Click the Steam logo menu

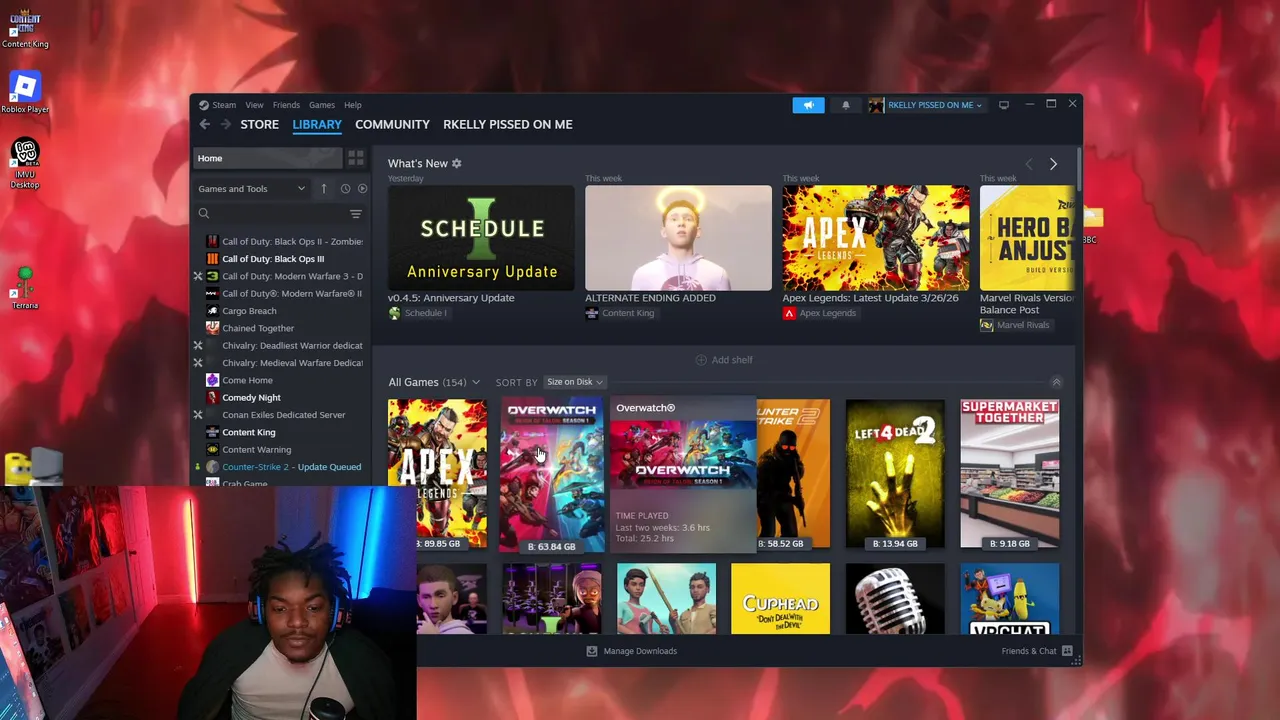(217, 105)
